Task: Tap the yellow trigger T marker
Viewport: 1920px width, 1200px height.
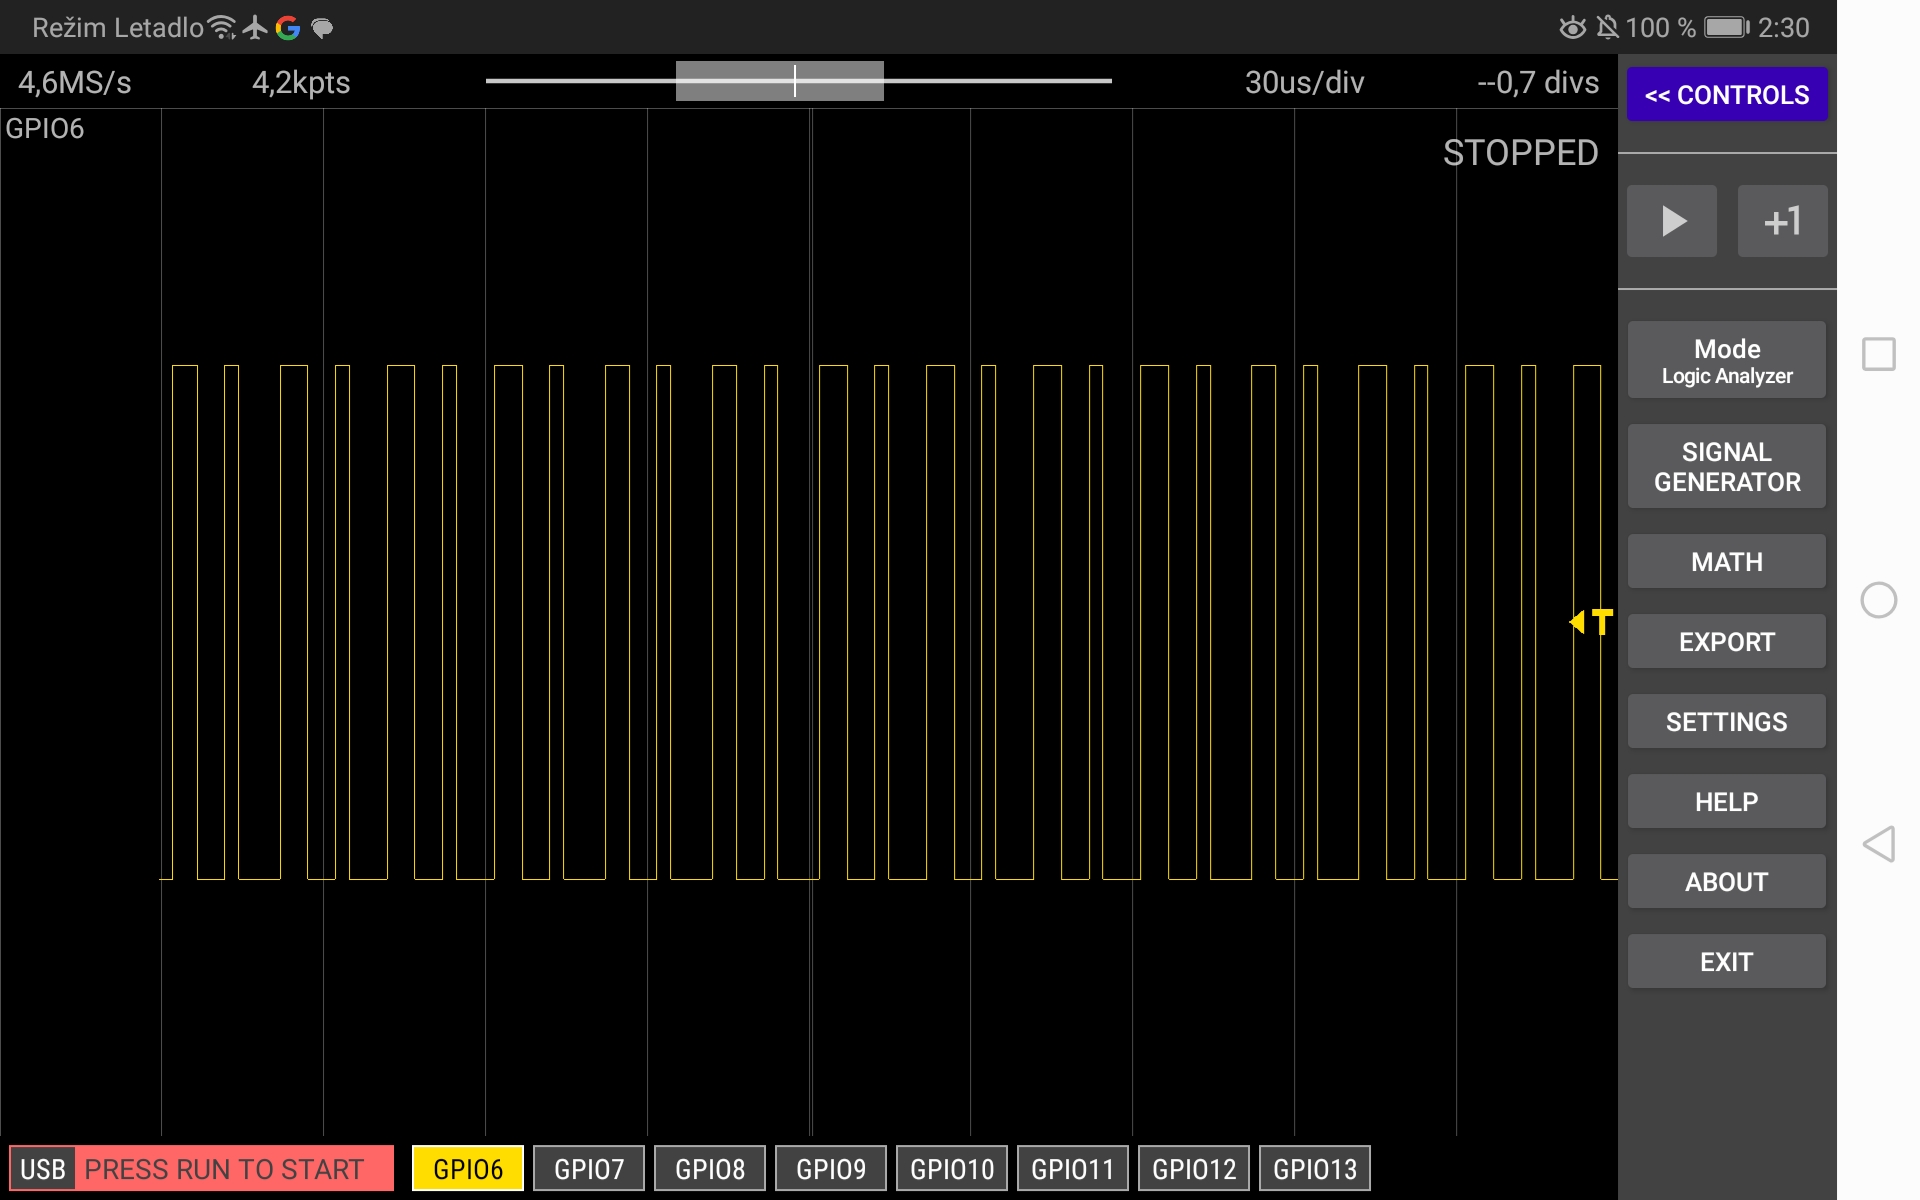Action: click(x=1593, y=622)
